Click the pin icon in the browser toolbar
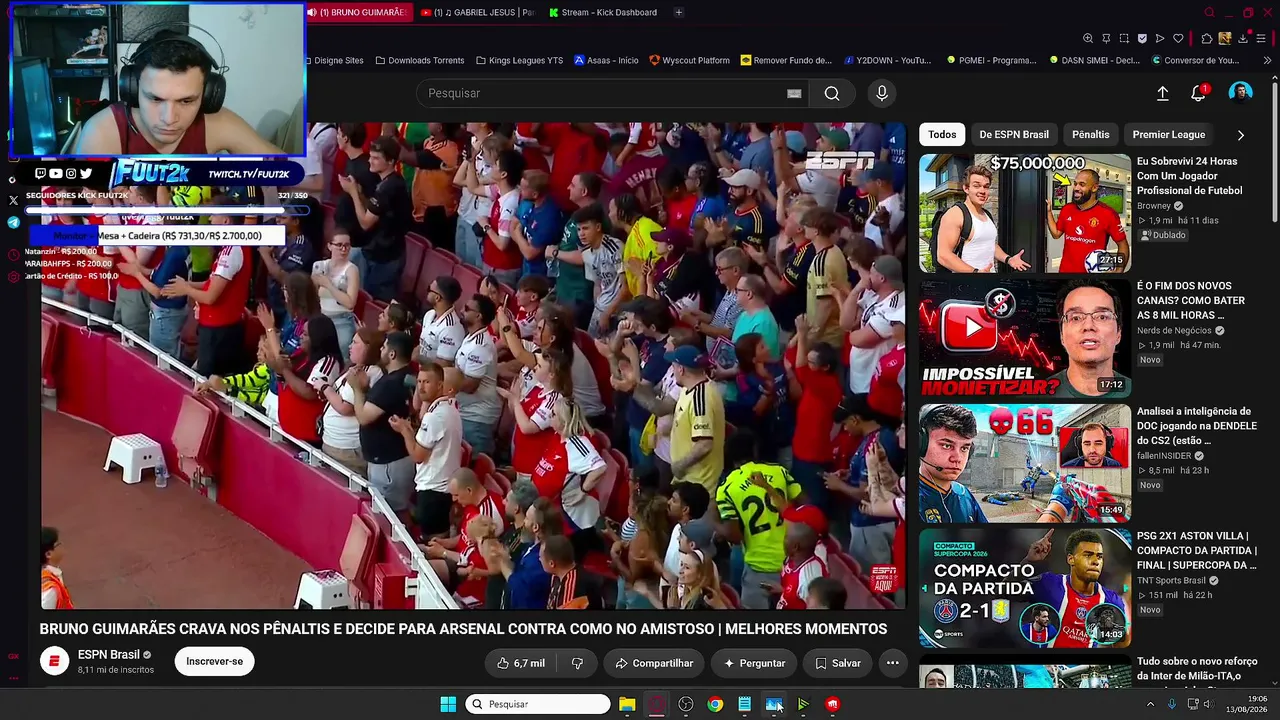The image size is (1280, 720). pos(1106,39)
